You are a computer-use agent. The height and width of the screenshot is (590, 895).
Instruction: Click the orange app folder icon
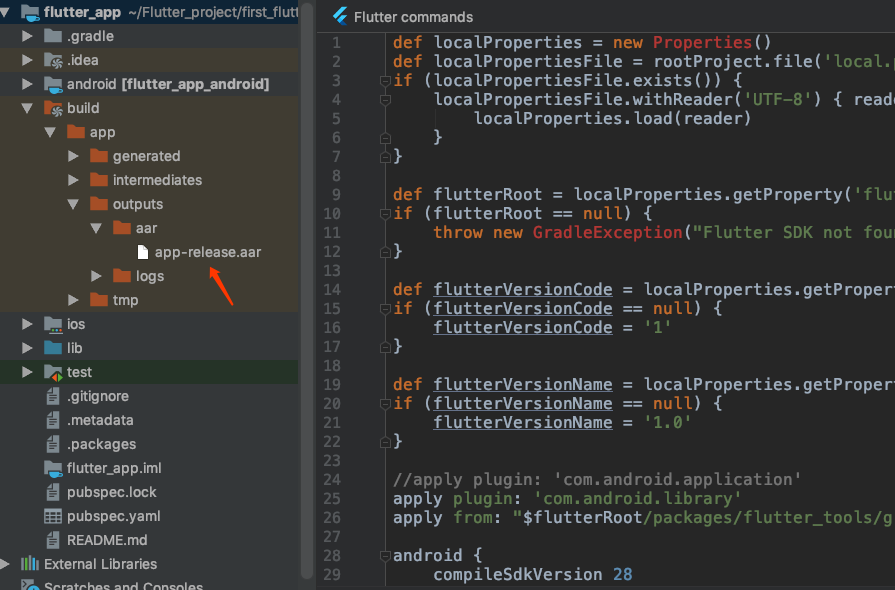(76, 132)
